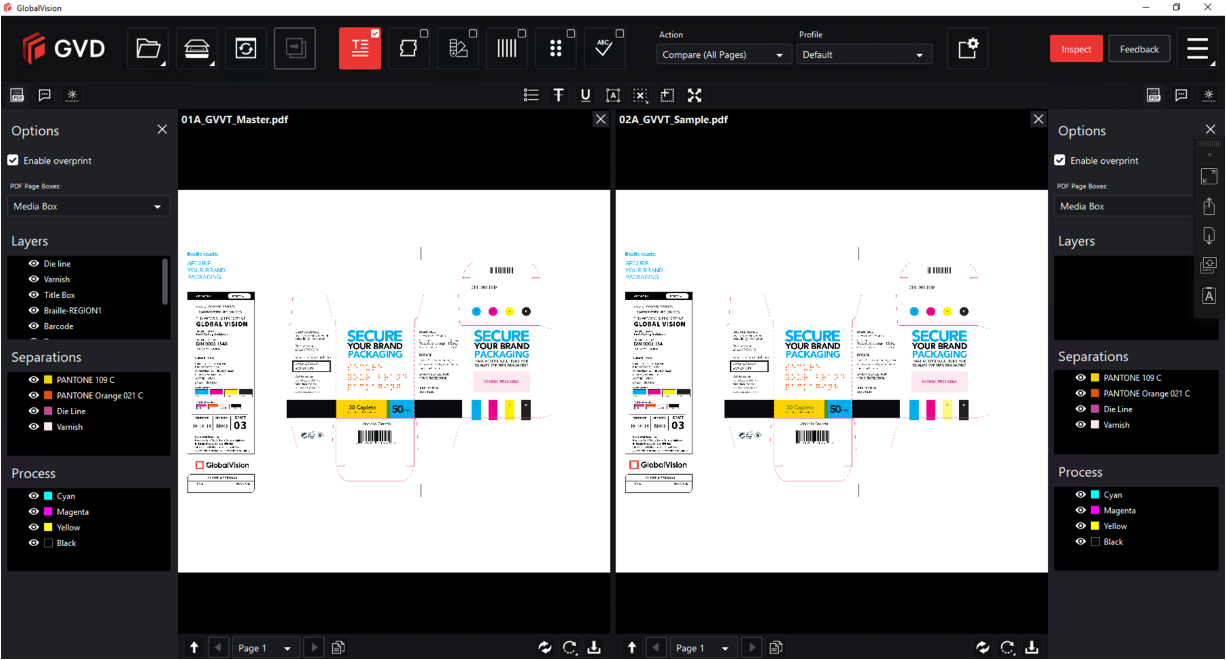Click the PANTONE 109 C swatch in left Separations

tap(48, 380)
